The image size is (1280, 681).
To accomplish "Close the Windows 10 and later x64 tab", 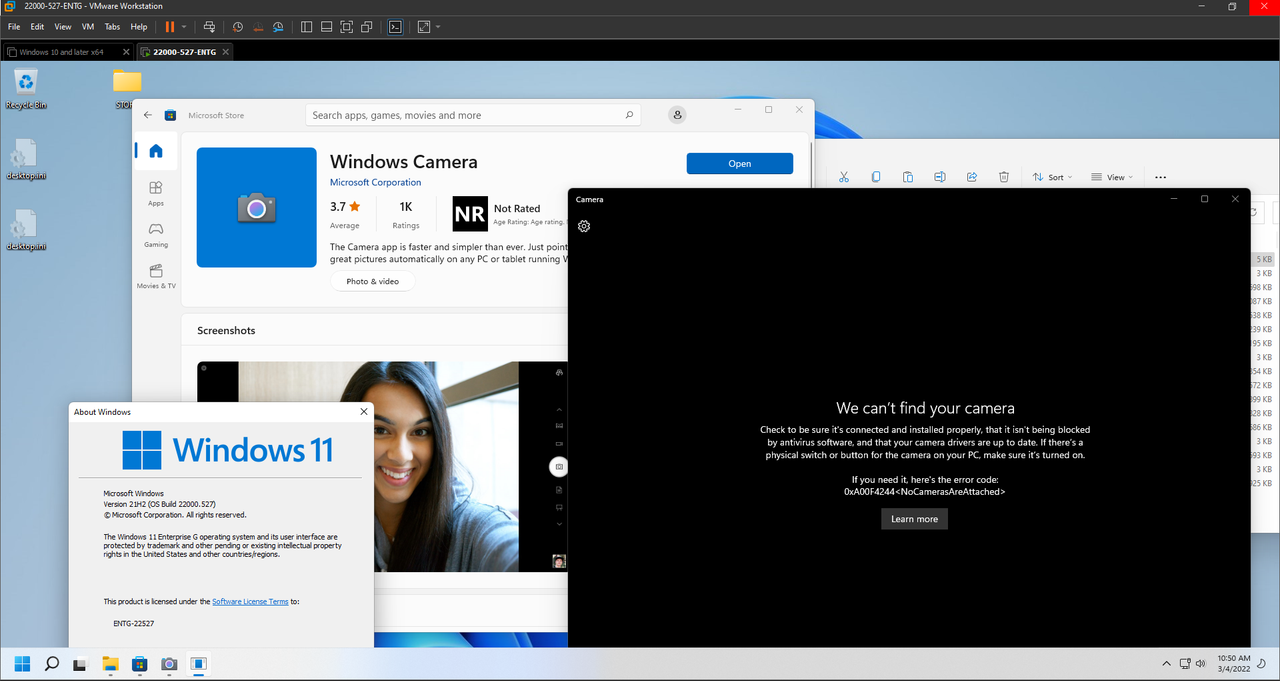I will click(126, 52).
